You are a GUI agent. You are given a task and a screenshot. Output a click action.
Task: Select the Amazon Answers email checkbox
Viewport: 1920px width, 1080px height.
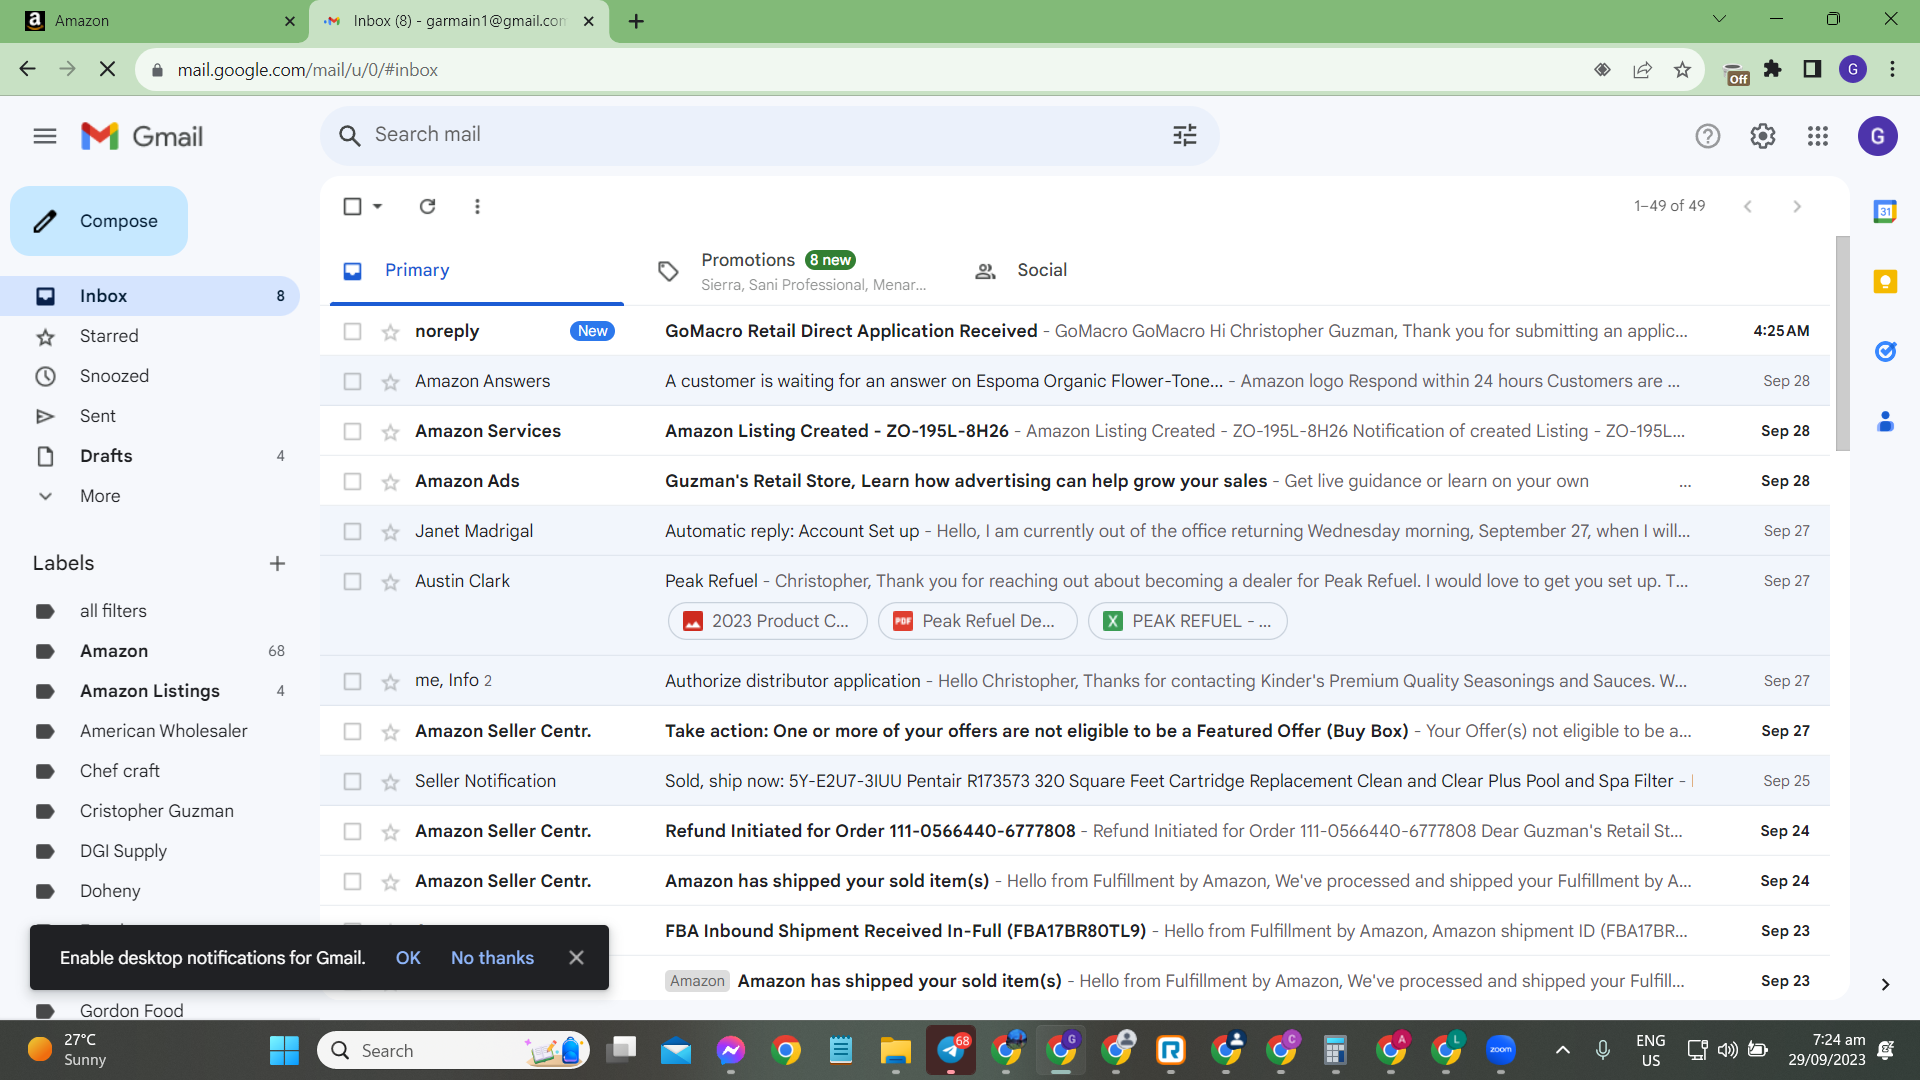click(352, 381)
